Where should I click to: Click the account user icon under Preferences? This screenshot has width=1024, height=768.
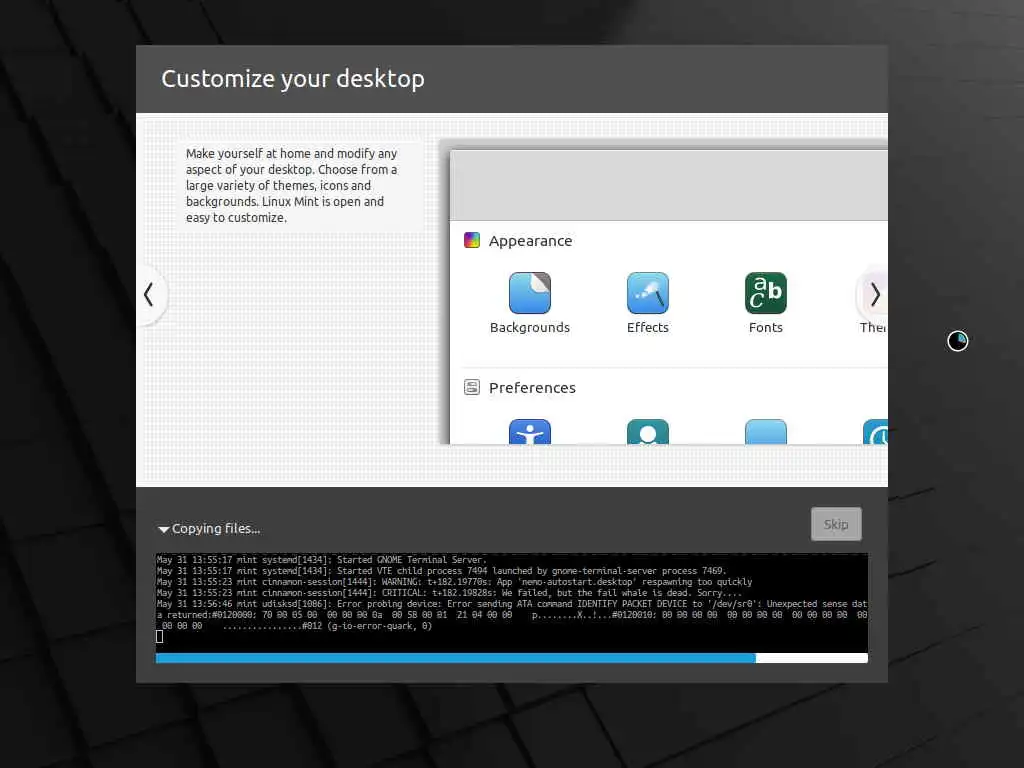647,432
